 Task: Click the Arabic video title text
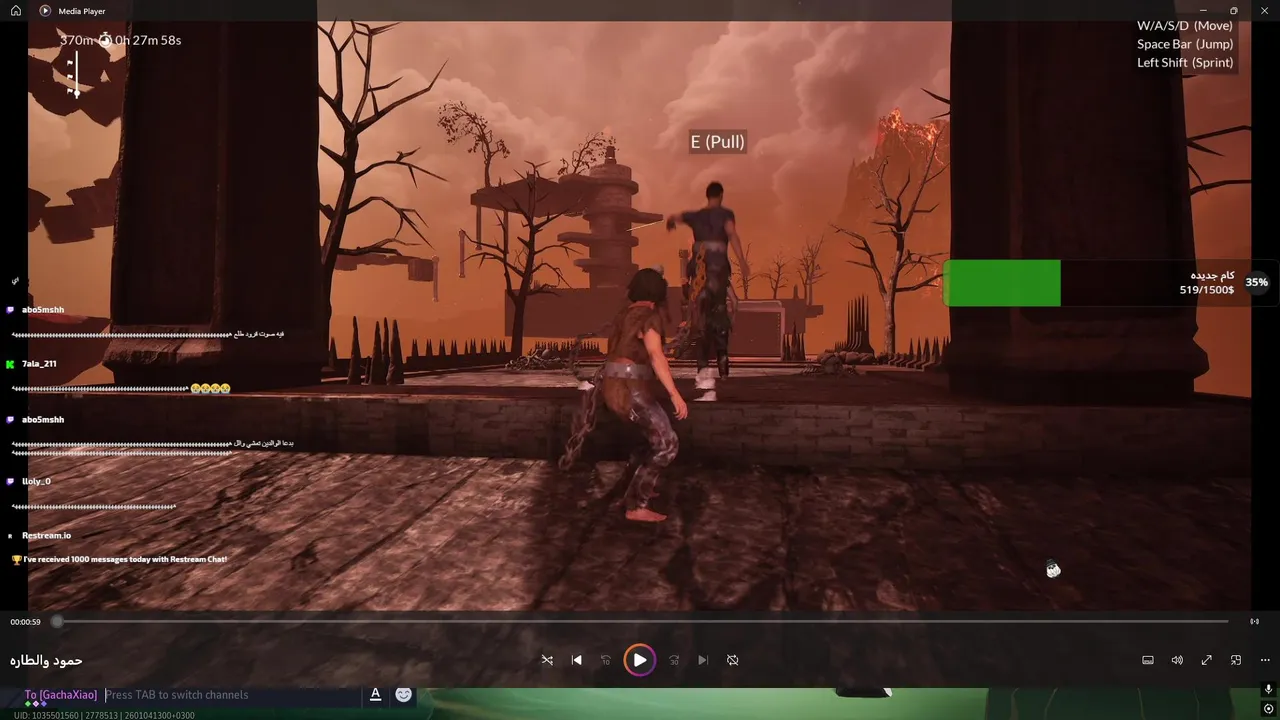click(x=46, y=660)
